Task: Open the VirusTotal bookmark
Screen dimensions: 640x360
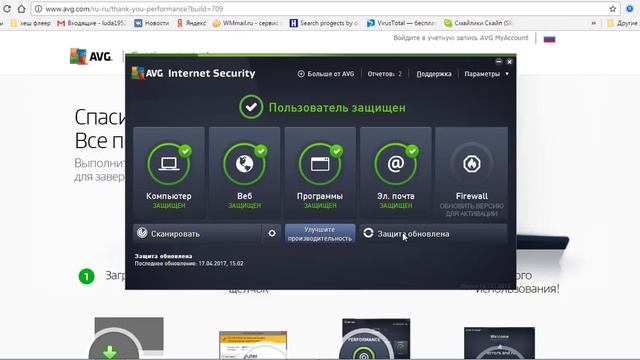Action: click(x=401, y=23)
